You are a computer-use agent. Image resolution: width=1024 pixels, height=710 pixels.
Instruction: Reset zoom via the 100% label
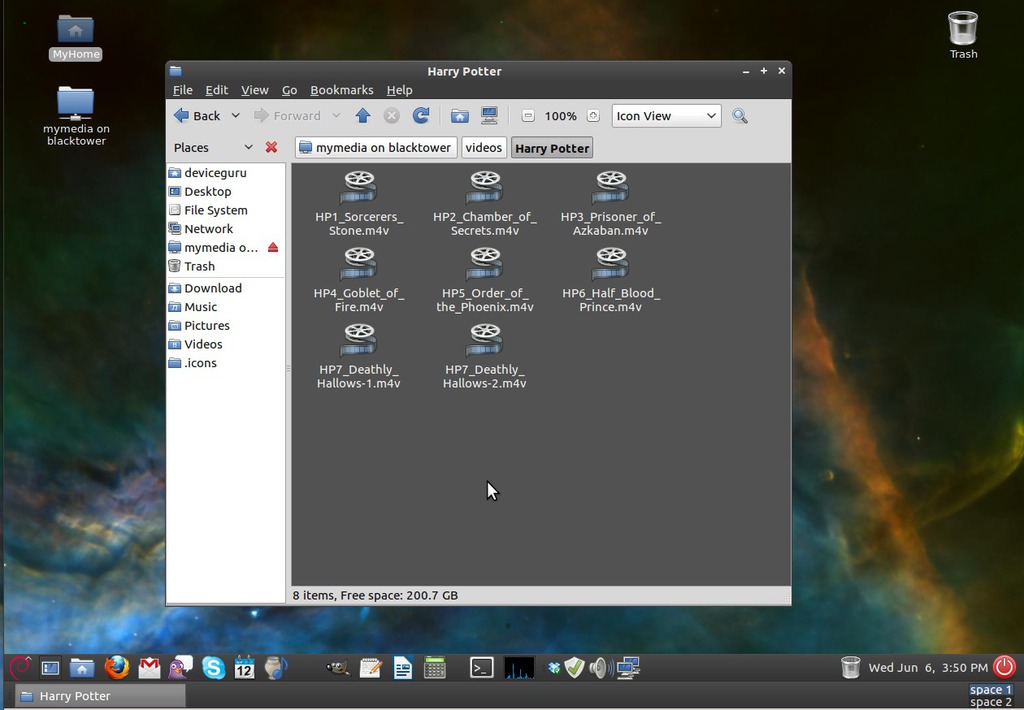click(560, 116)
